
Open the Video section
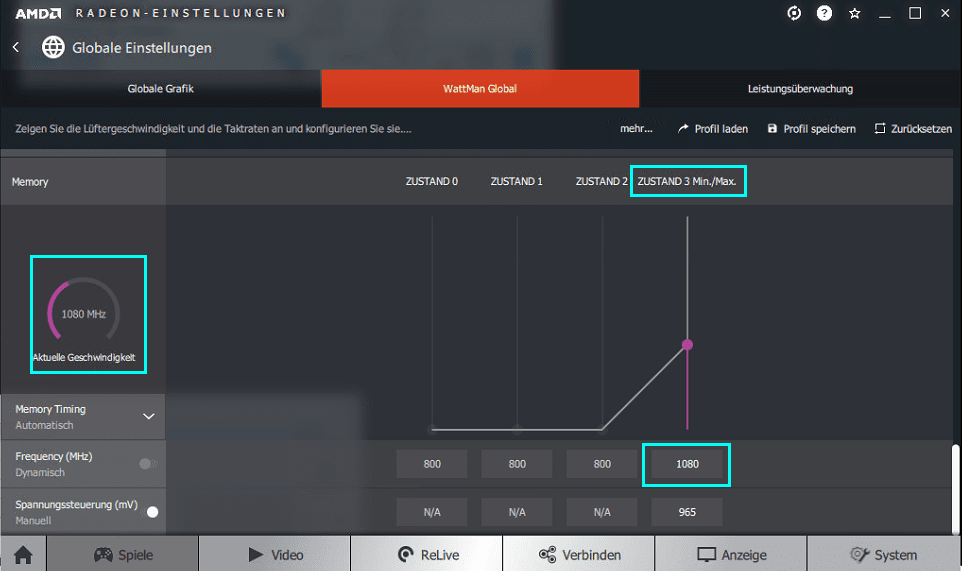(x=275, y=554)
